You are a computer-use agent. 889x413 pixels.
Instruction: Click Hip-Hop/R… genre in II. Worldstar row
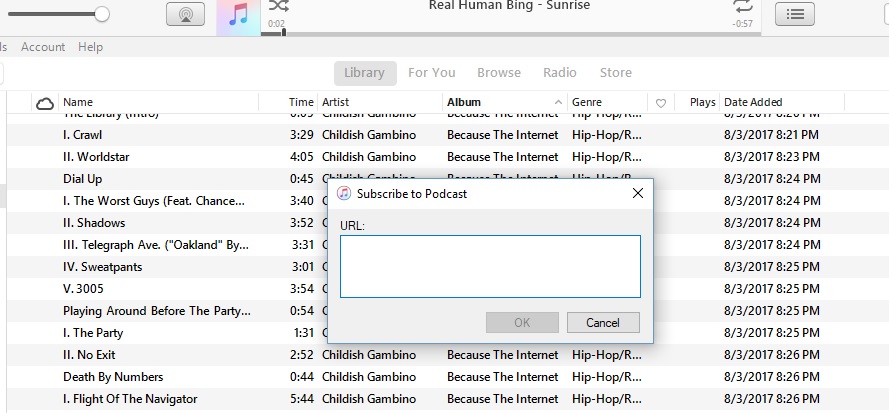coord(607,157)
